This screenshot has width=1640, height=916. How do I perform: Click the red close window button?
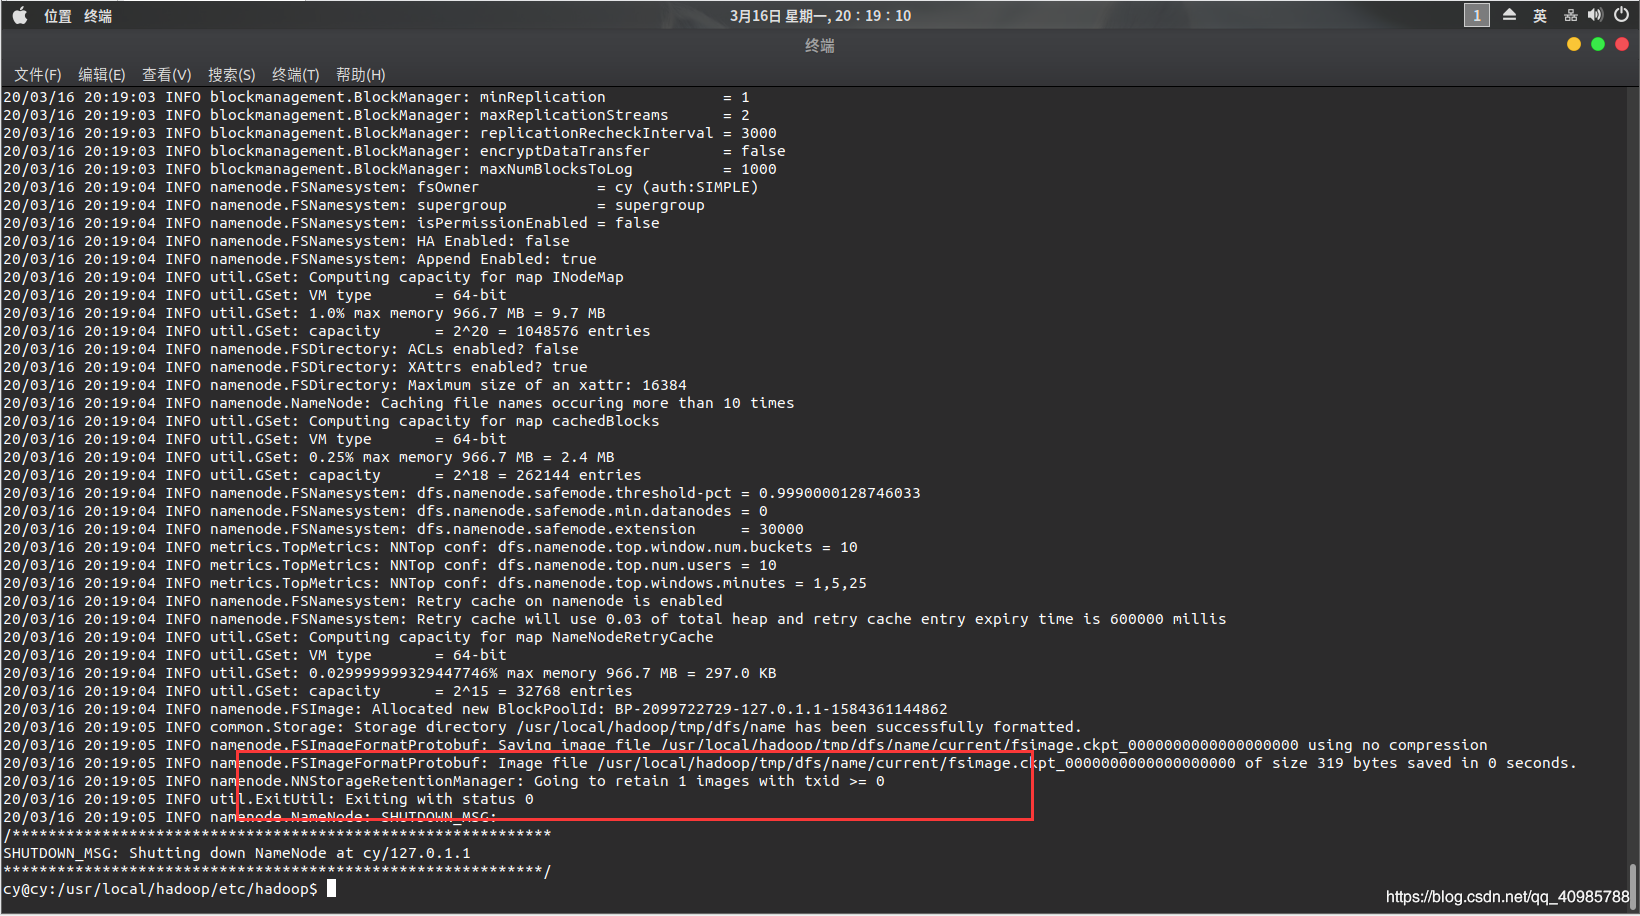click(x=1622, y=44)
